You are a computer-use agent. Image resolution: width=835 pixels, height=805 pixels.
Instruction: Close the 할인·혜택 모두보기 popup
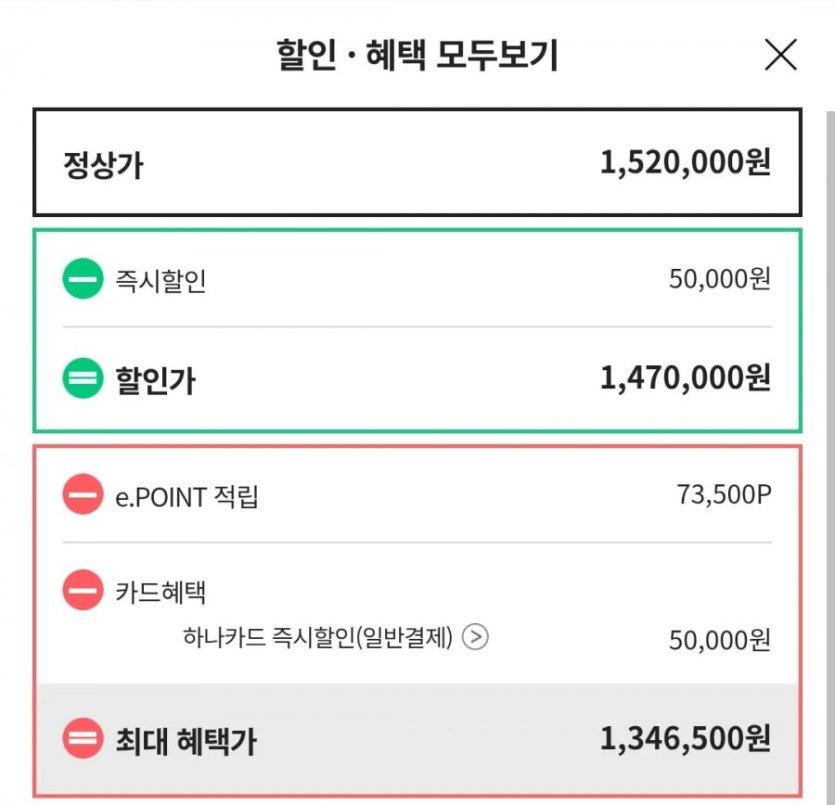pyautogui.click(x=780, y=55)
